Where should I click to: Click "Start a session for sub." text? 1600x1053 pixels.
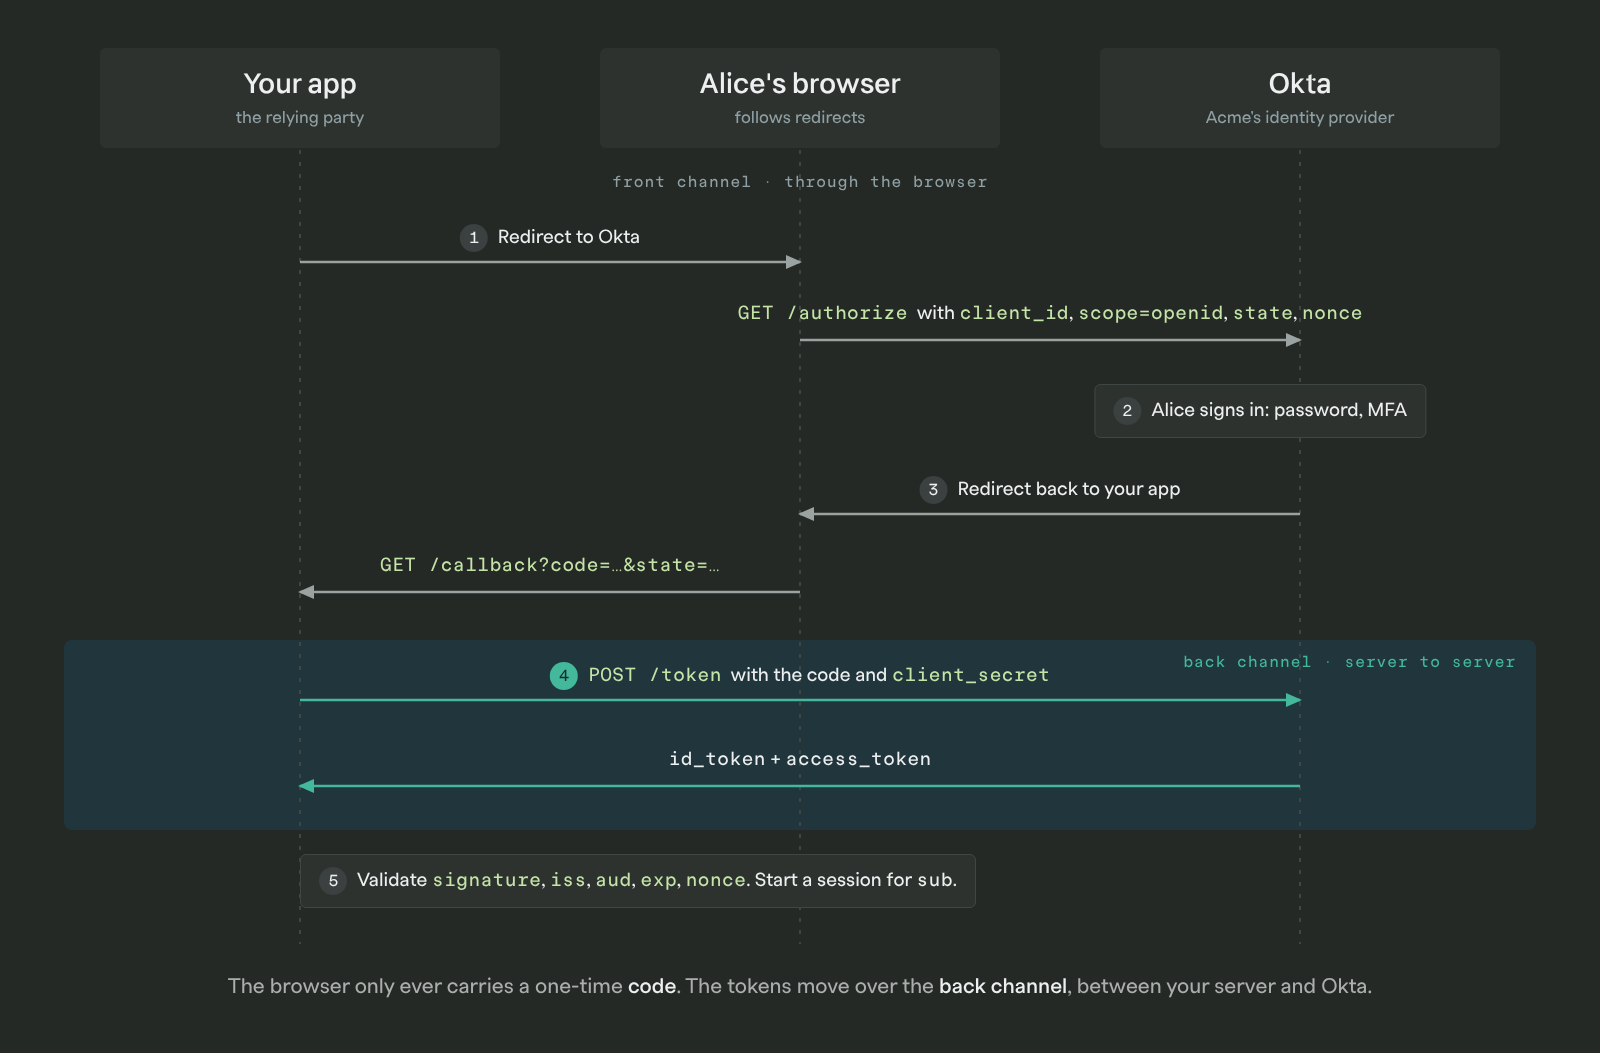tap(855, 880)
